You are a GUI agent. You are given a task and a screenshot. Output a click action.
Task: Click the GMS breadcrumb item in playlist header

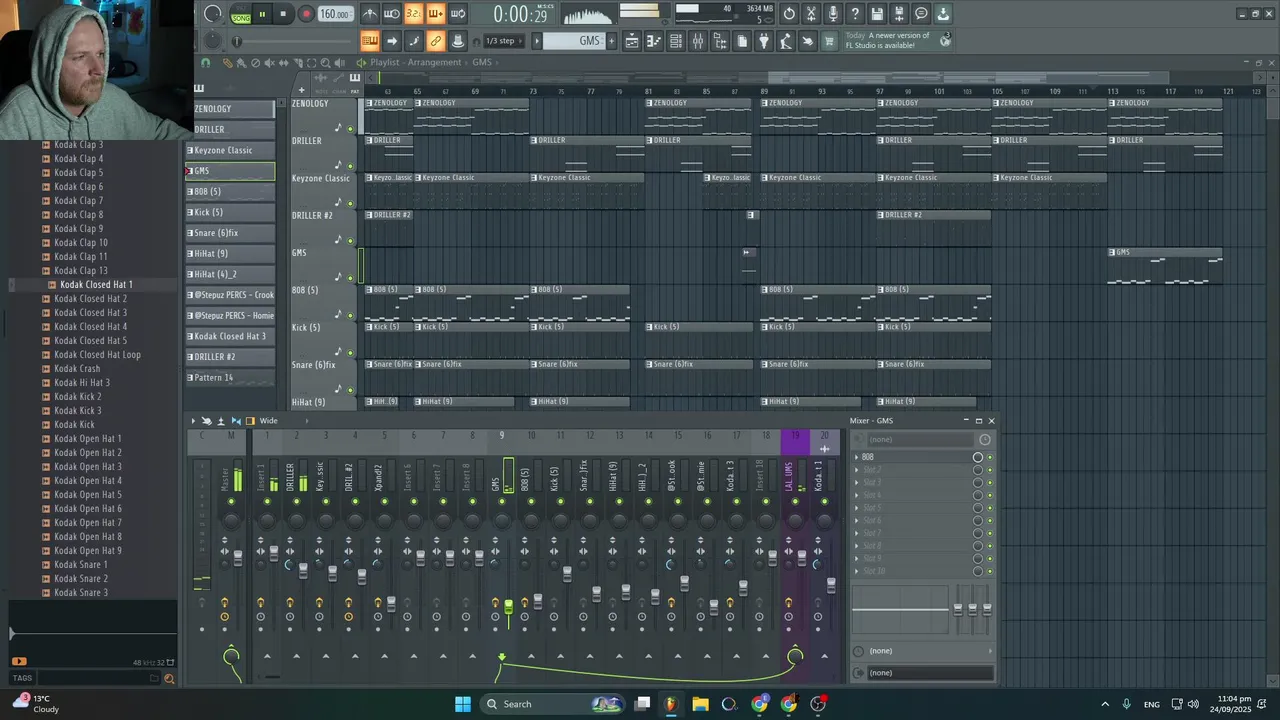point(482,62)
